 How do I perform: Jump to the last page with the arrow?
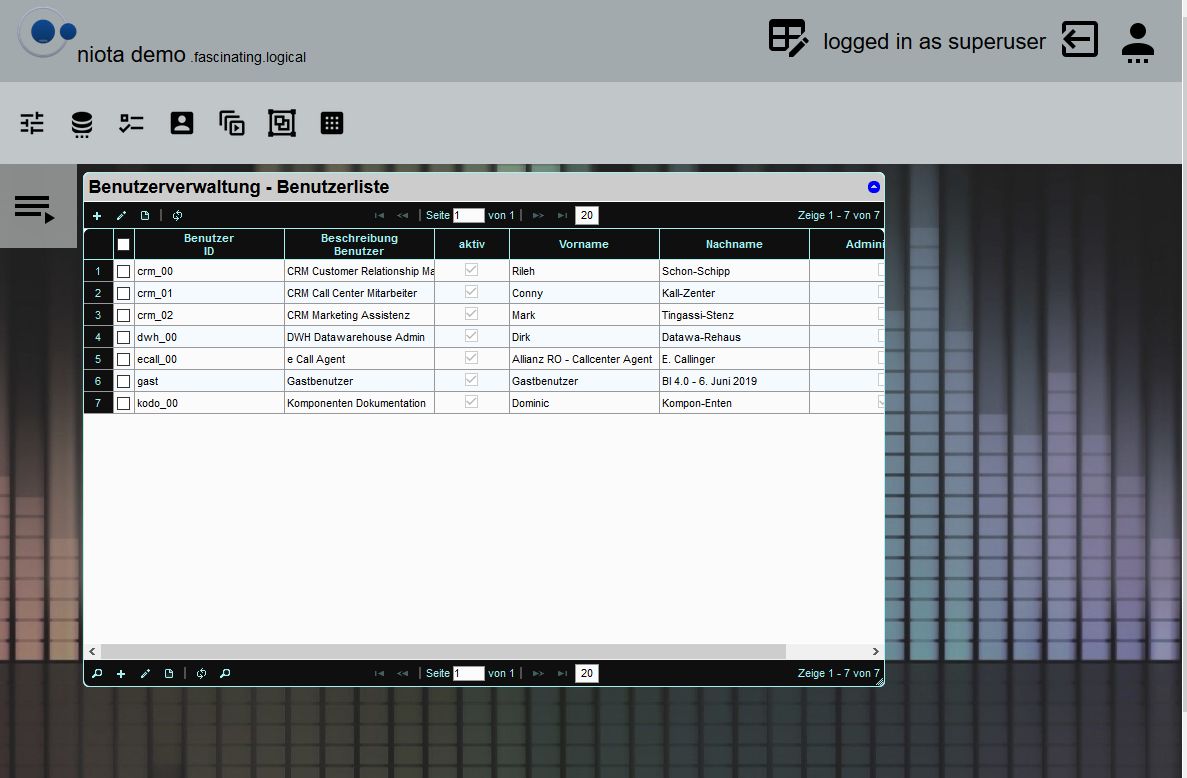[x=562, y=215]
